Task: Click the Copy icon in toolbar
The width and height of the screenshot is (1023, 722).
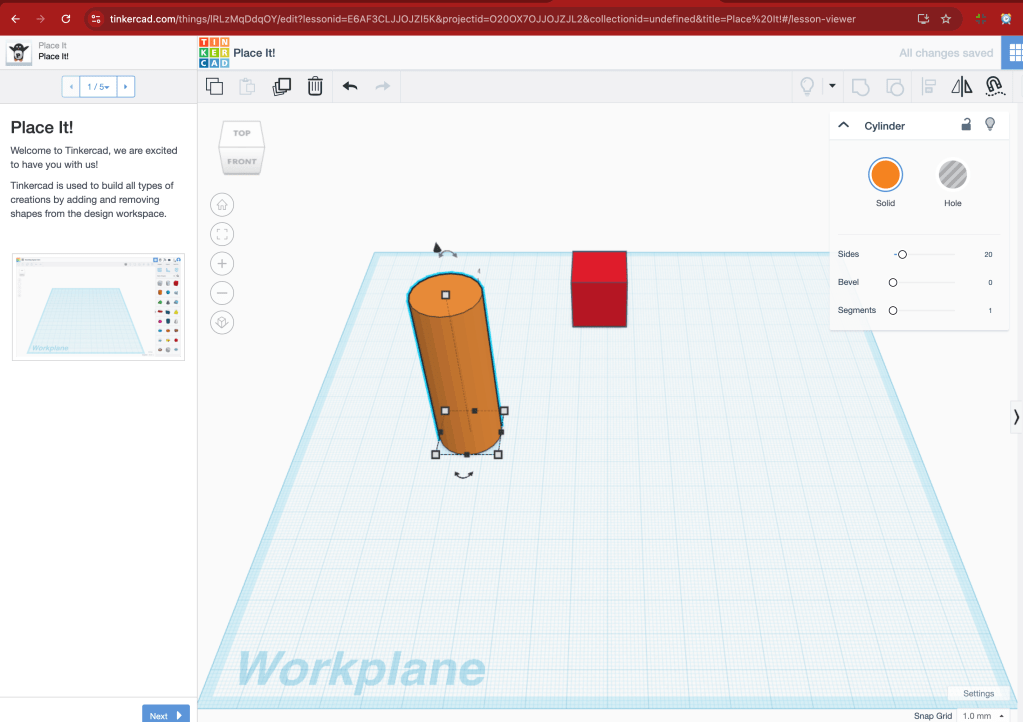Action: (x=215, y=86)
